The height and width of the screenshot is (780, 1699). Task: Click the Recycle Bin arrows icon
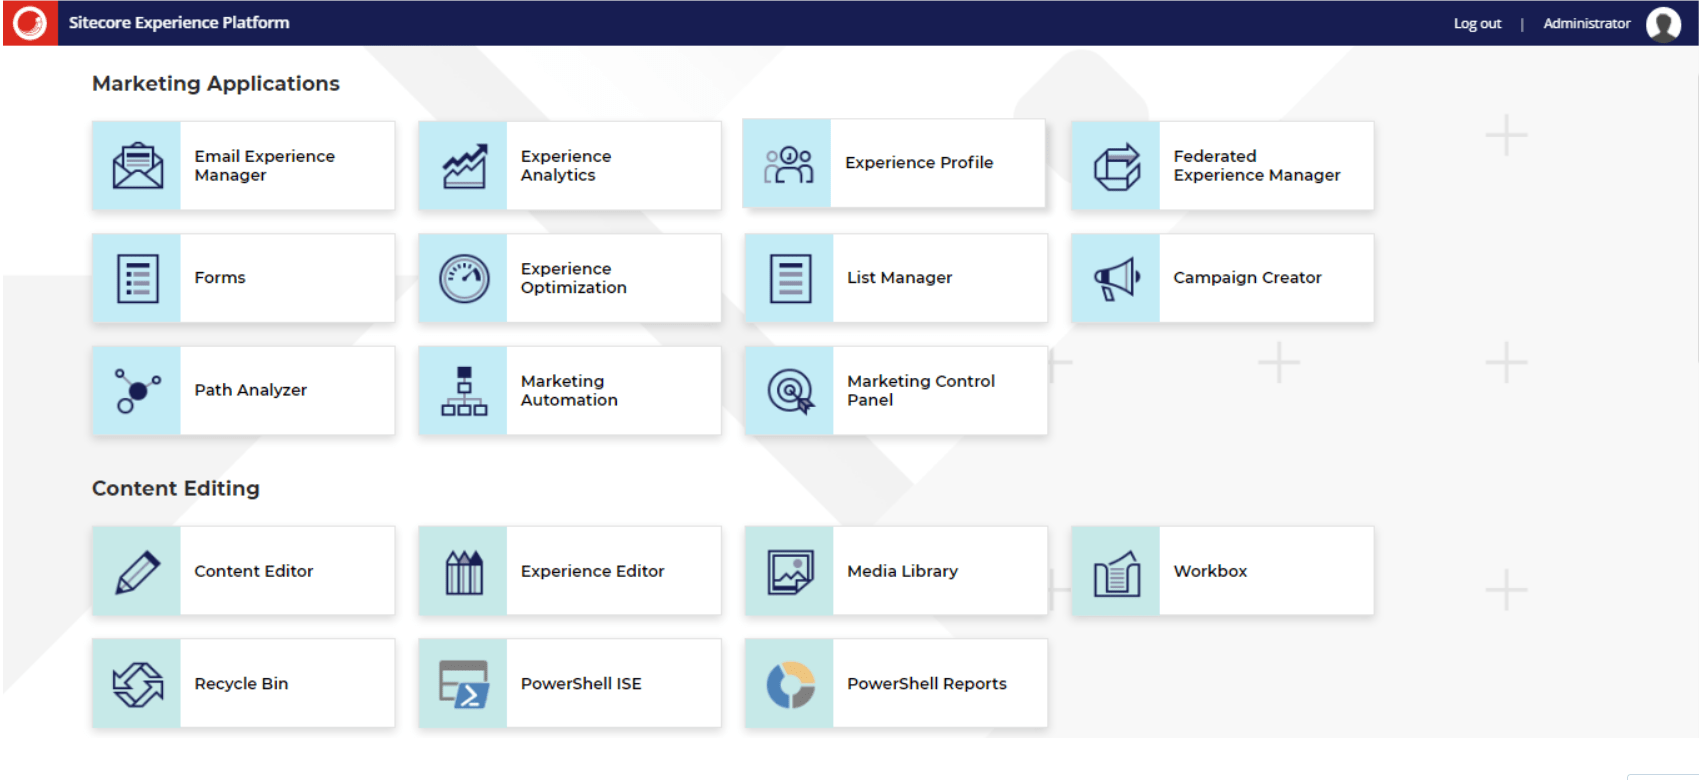[x=137, y=684]
